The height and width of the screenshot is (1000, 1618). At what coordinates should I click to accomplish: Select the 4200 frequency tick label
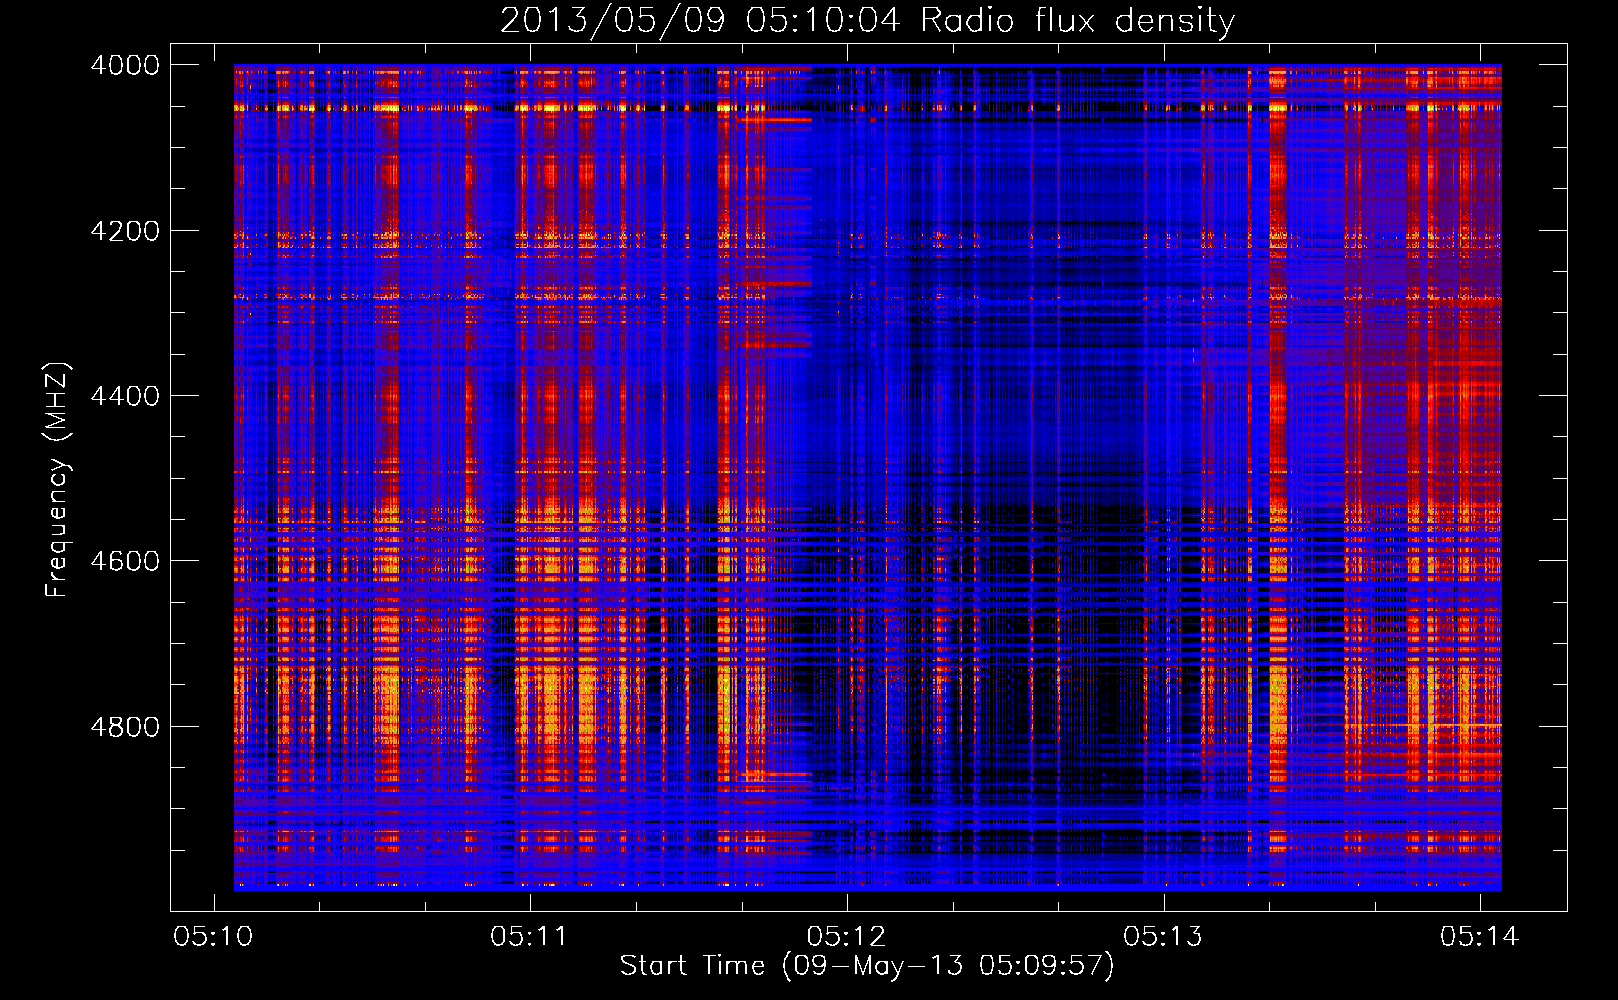tap(125, 231)
